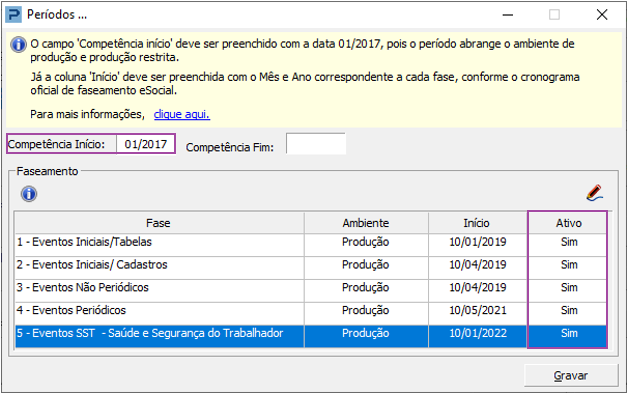Click the Gravar button
Image resolution: width=629 pixels, height=396 pixels.
point(571,376)
